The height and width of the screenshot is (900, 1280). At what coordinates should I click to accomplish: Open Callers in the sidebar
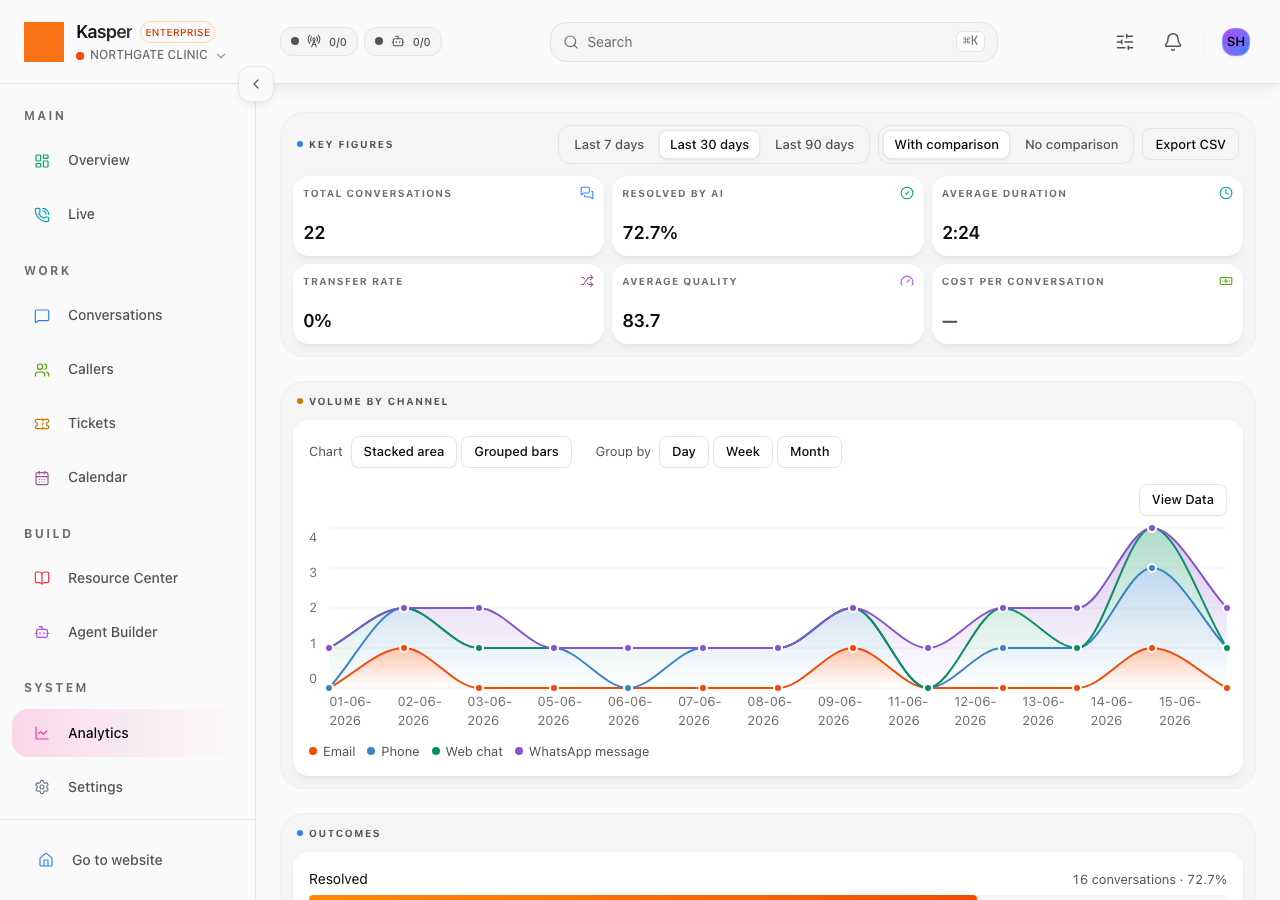pyautogui.click(x=128, y=369)
